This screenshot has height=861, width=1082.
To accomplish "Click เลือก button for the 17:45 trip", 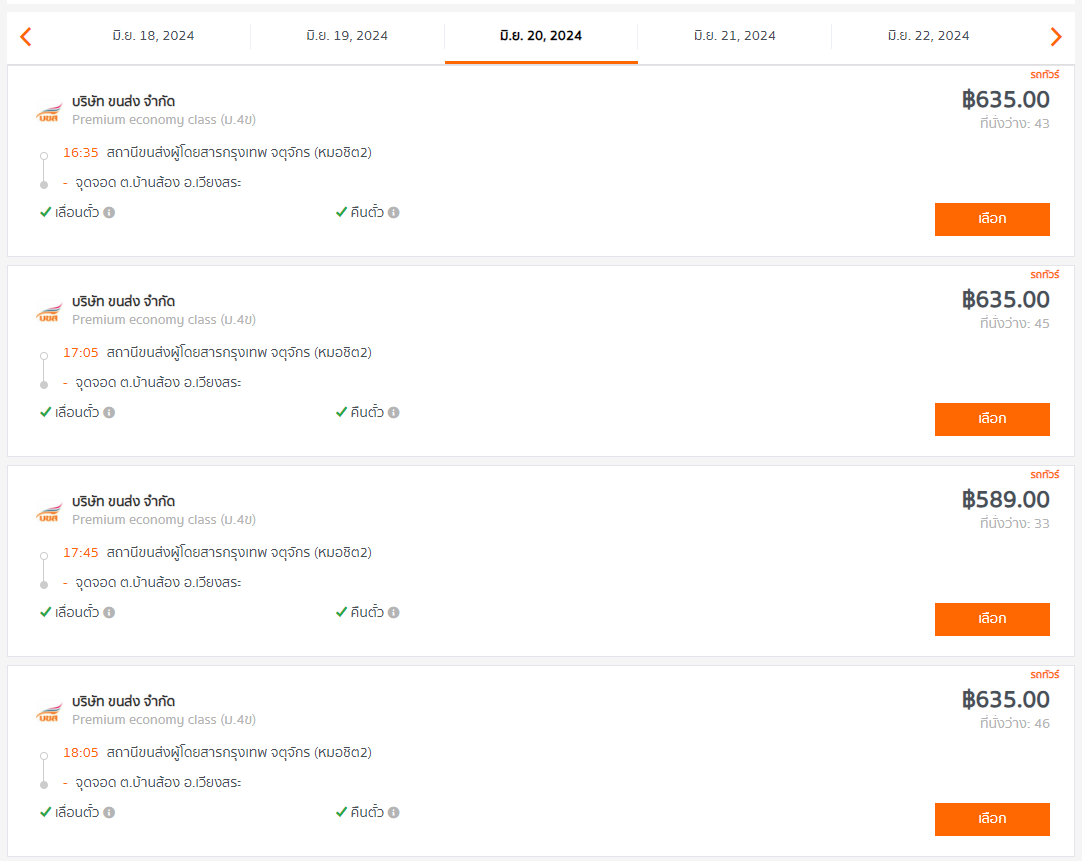I will 992,619.
